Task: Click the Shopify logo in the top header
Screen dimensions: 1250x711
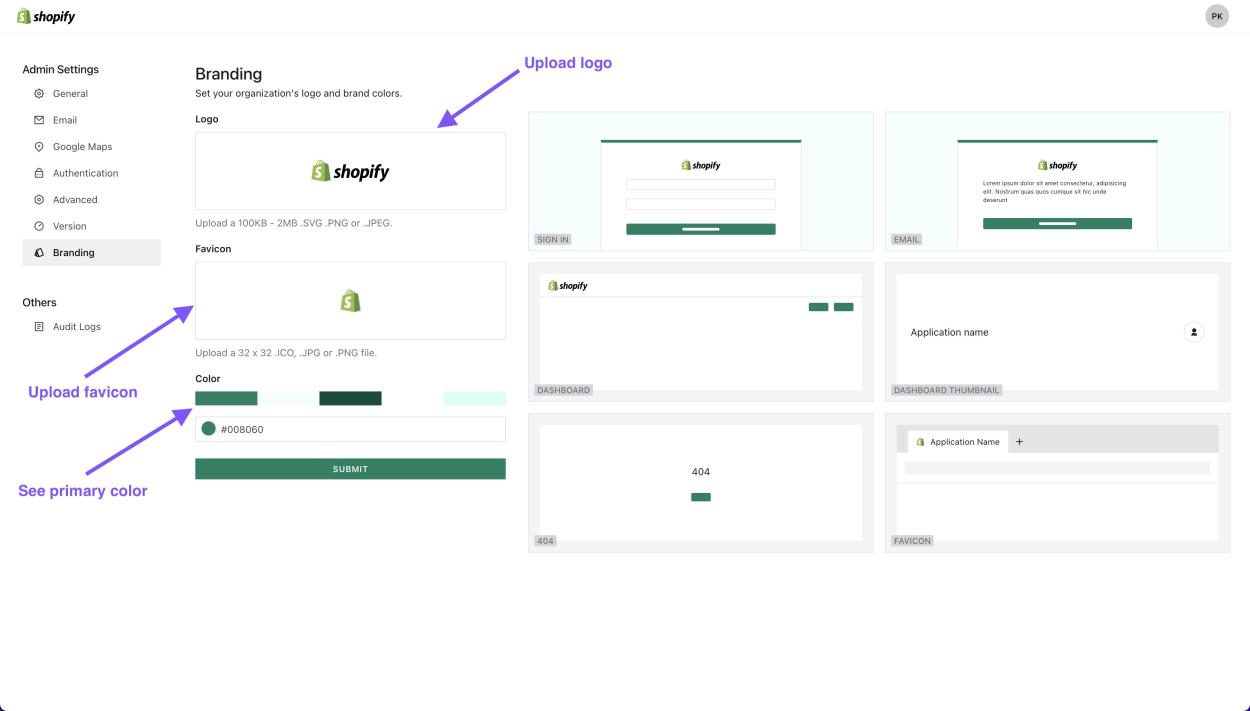Action: pyautogui.click(x=46, y=16)
